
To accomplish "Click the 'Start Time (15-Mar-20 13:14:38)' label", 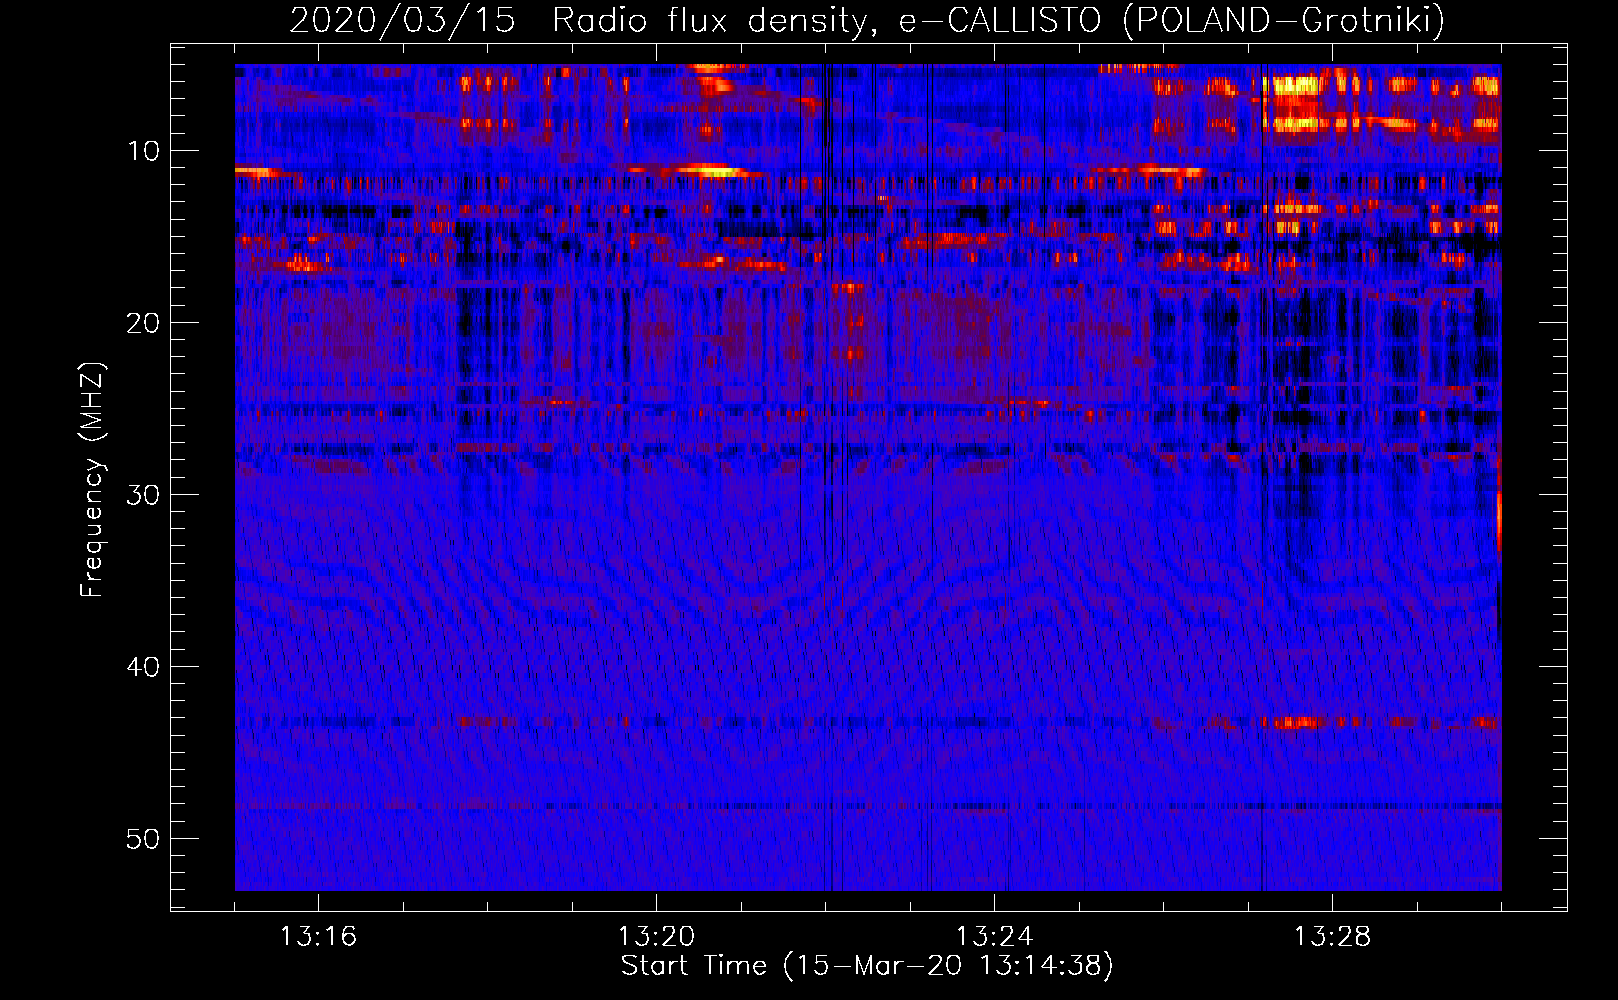I will coord(867,966).
